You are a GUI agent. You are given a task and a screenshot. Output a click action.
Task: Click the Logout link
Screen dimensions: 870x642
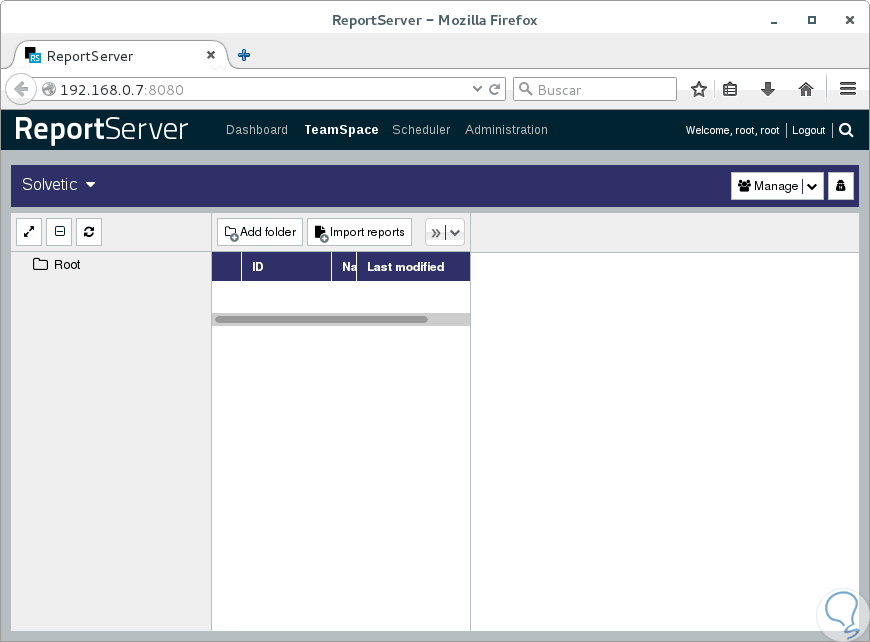808,130
